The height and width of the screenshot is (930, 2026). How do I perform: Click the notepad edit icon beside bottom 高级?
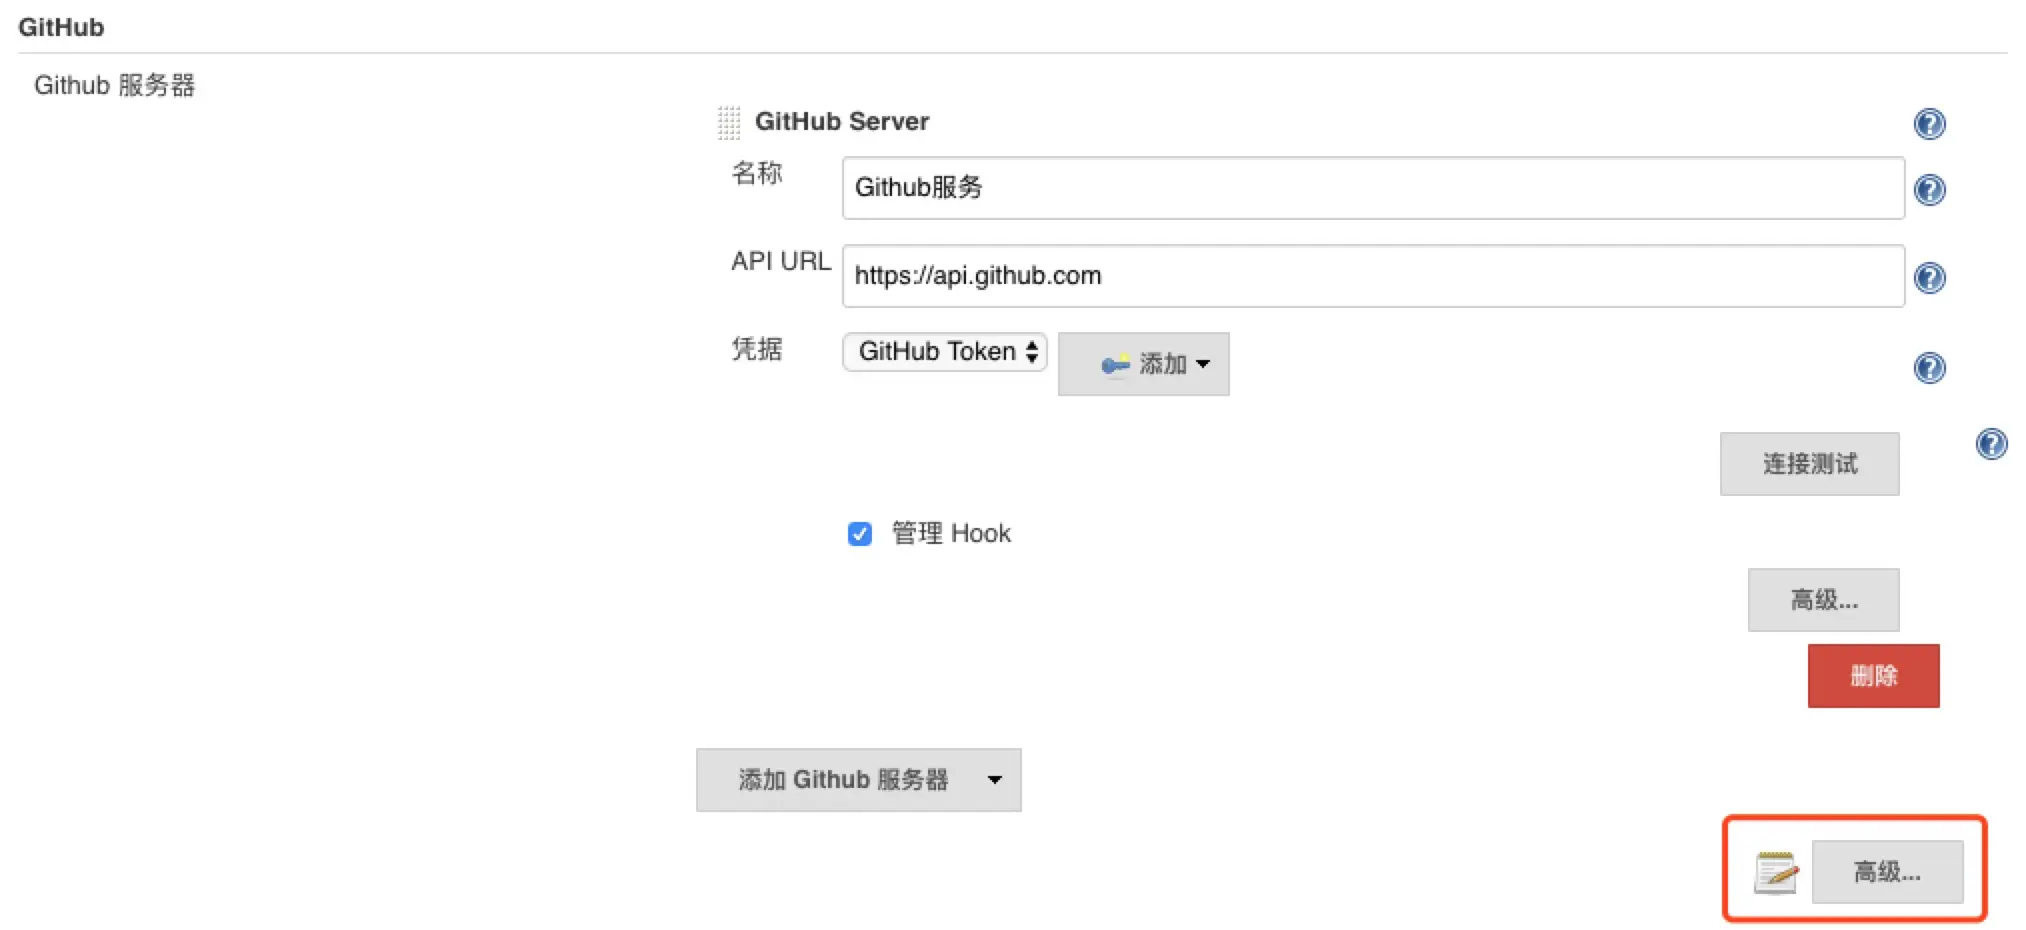coord(1776,873)
